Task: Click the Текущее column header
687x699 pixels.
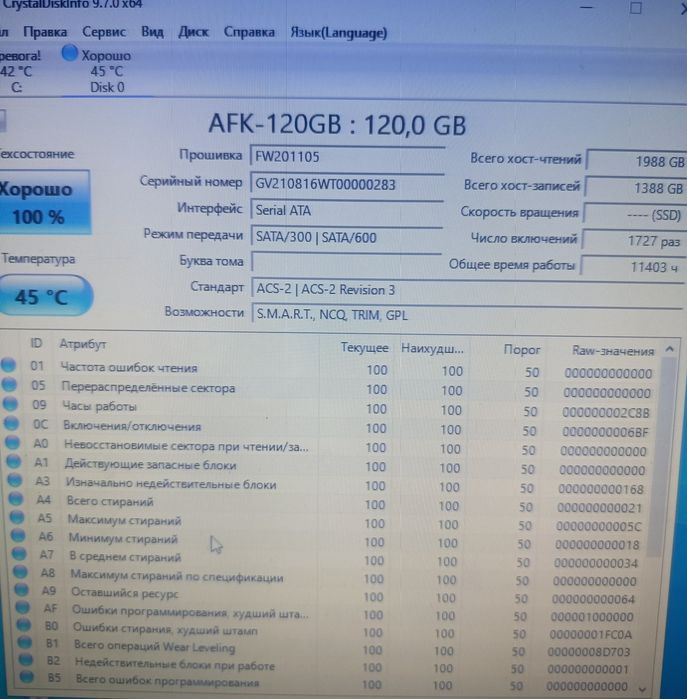Action: 364,347
